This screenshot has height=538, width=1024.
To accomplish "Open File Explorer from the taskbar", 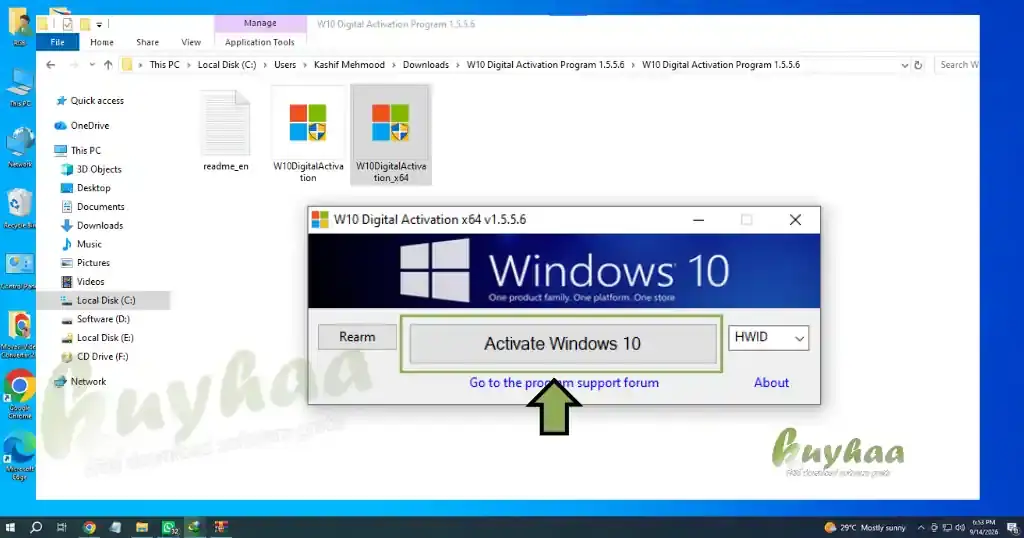I will pyautogui.click(x=142, y=527).
